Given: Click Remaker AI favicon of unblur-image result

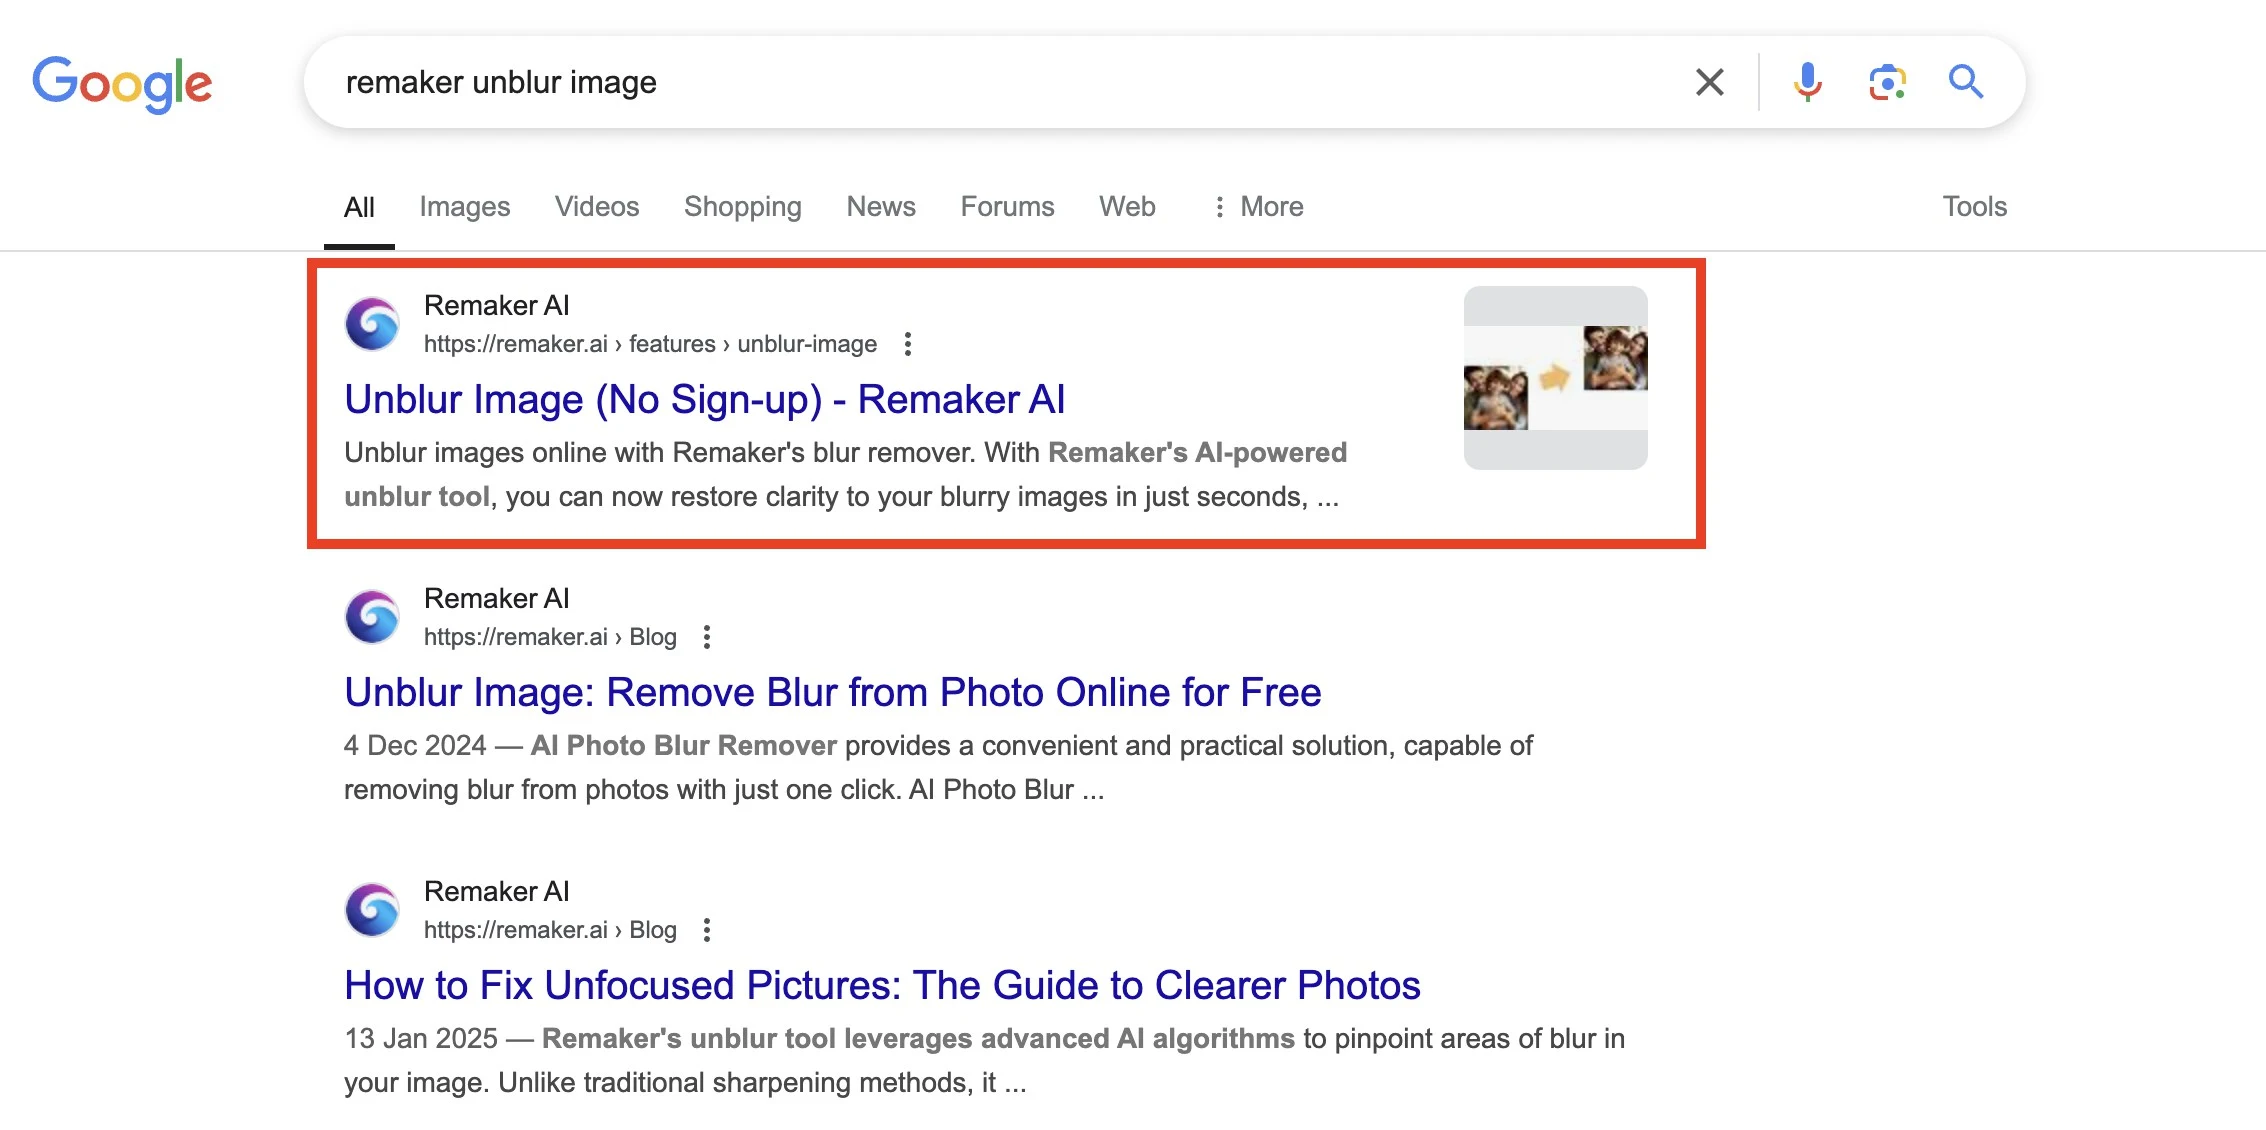Looking at the screenshot, I should (372, 324).
